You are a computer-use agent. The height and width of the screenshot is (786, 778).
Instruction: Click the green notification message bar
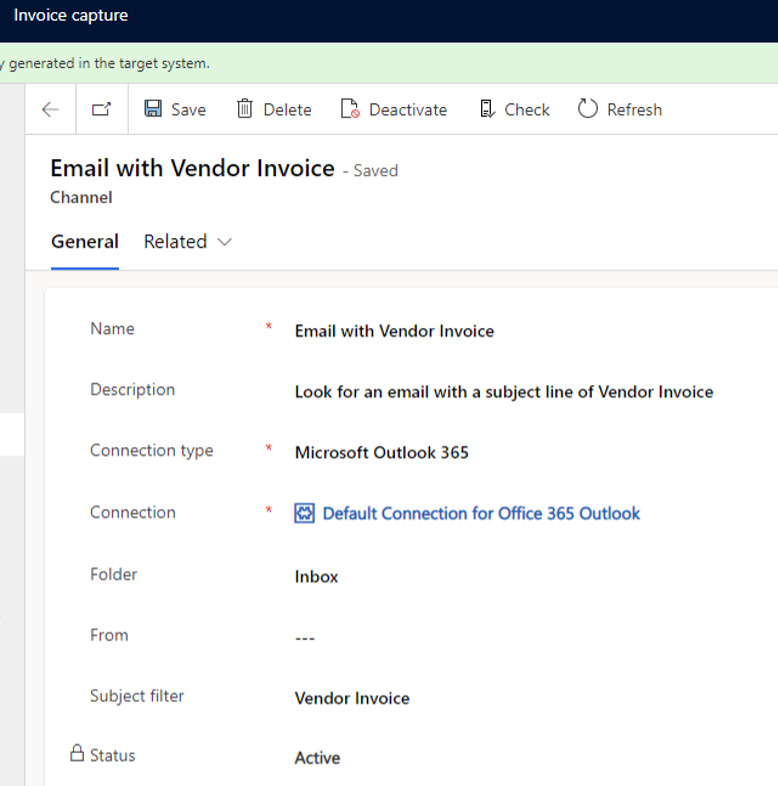click(389, 63)
